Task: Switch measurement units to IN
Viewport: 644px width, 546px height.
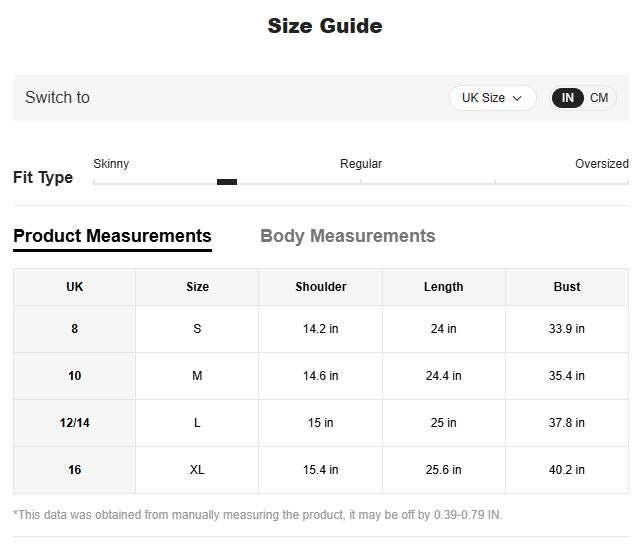Action: (x=568, y=98)
